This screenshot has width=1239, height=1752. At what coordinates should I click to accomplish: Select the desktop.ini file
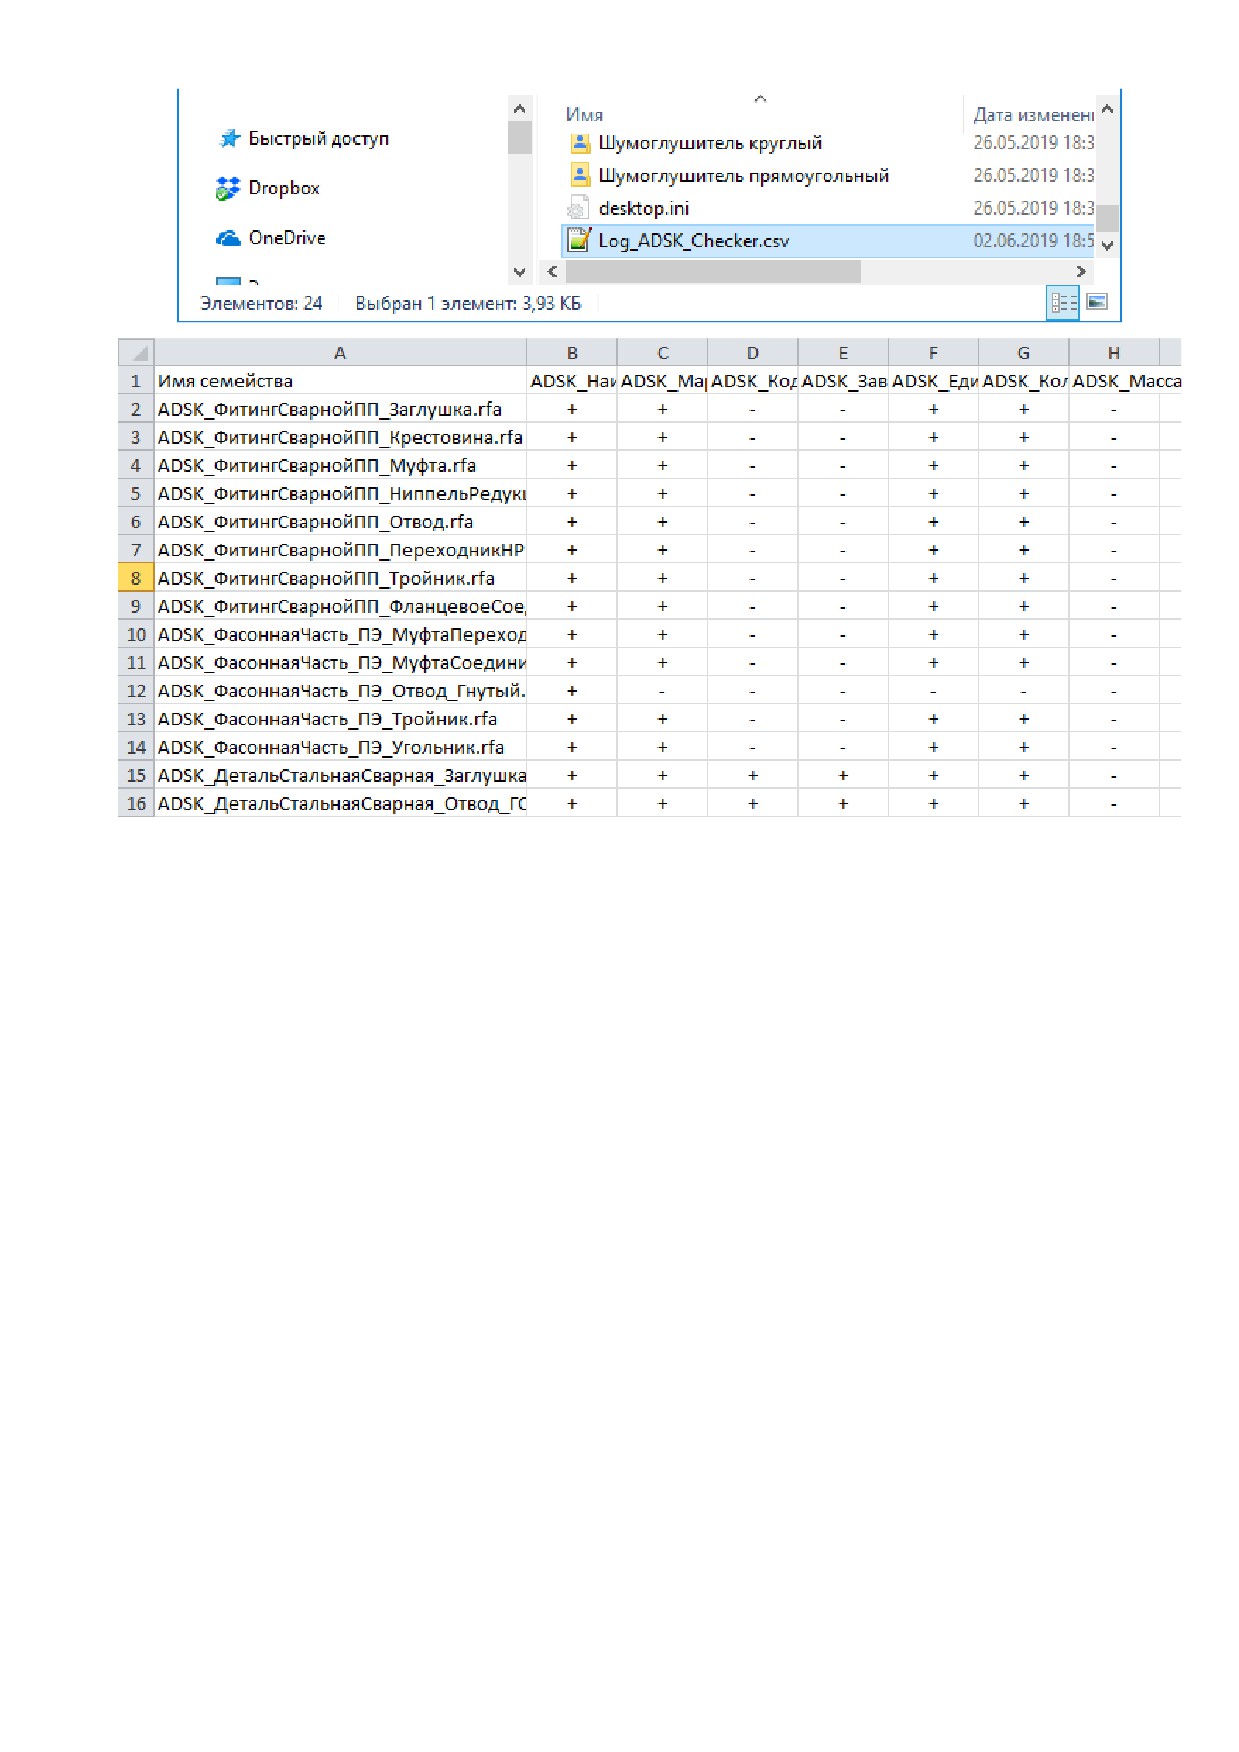coord(643,209)
